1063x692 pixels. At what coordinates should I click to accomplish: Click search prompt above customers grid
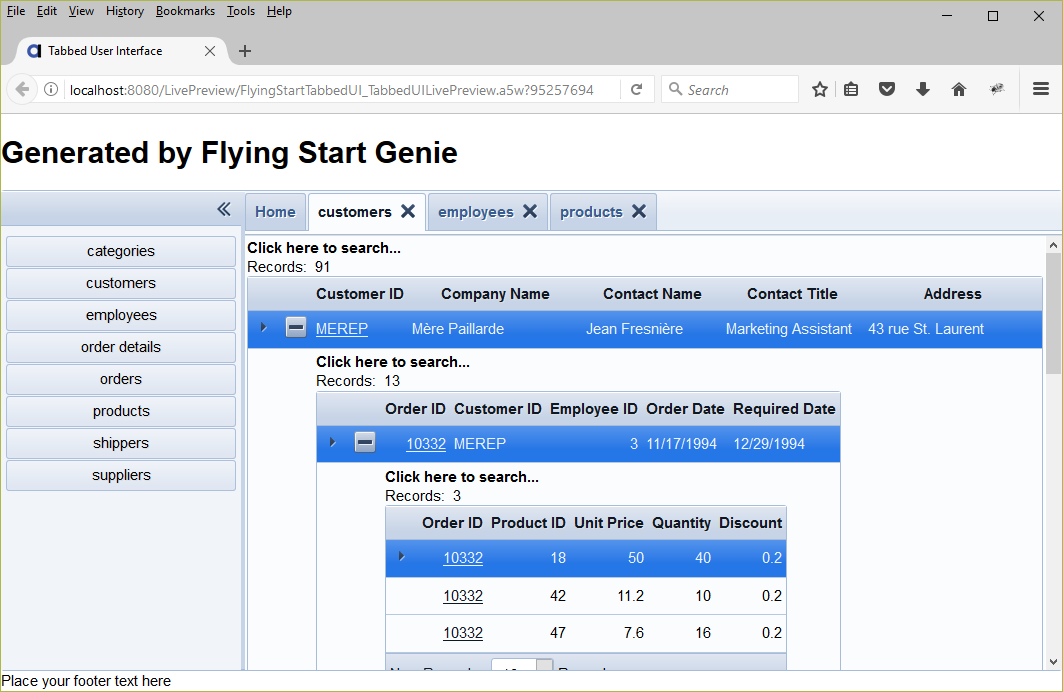(x=323, y=248)
